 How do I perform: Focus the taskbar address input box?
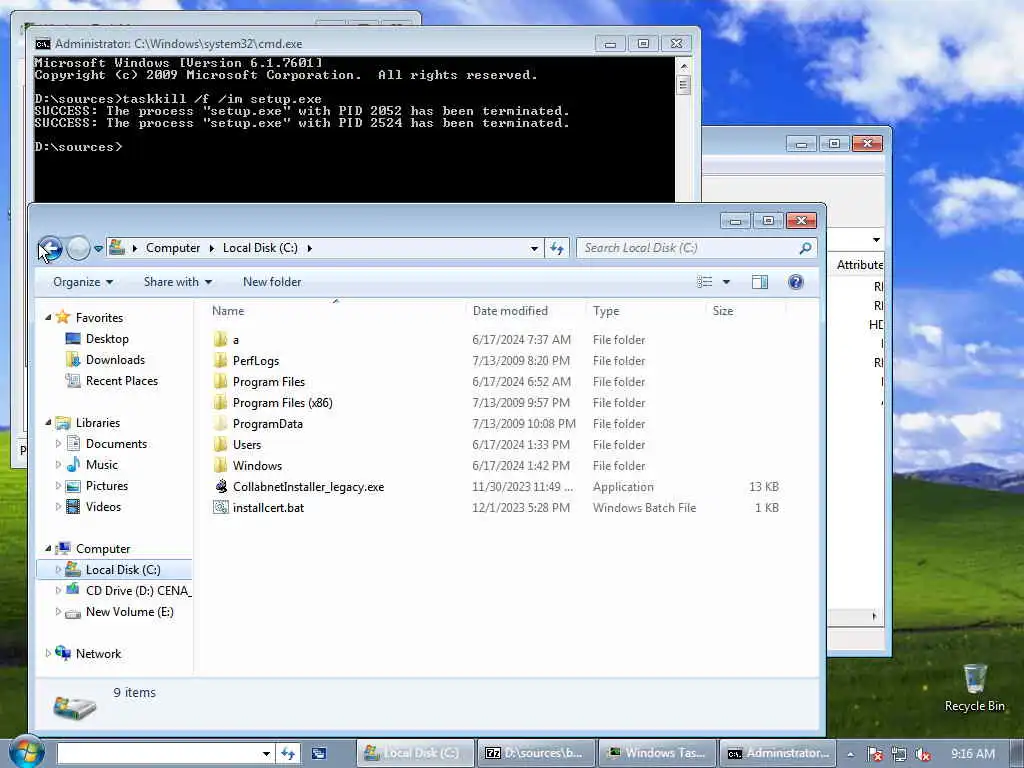pos(159,754)
